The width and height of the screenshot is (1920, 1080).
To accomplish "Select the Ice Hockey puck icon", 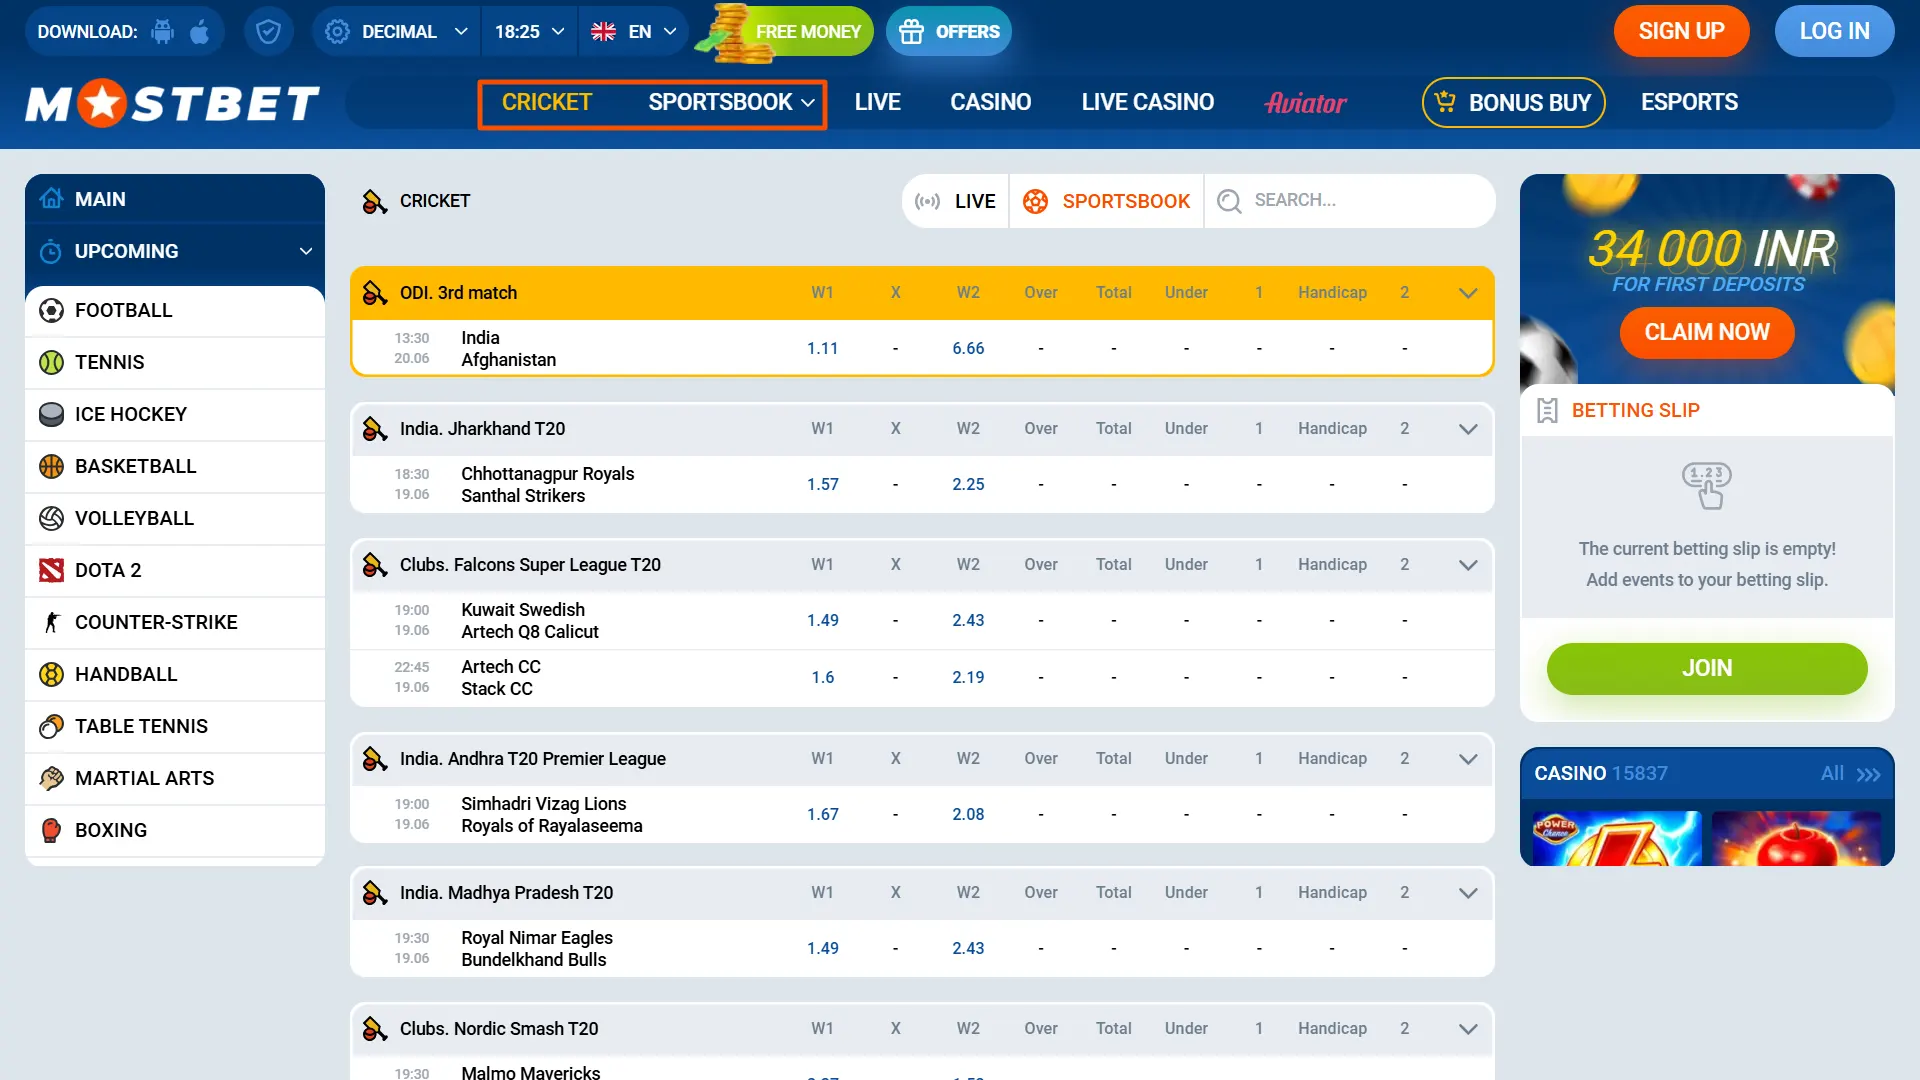I will click(51, 415).
